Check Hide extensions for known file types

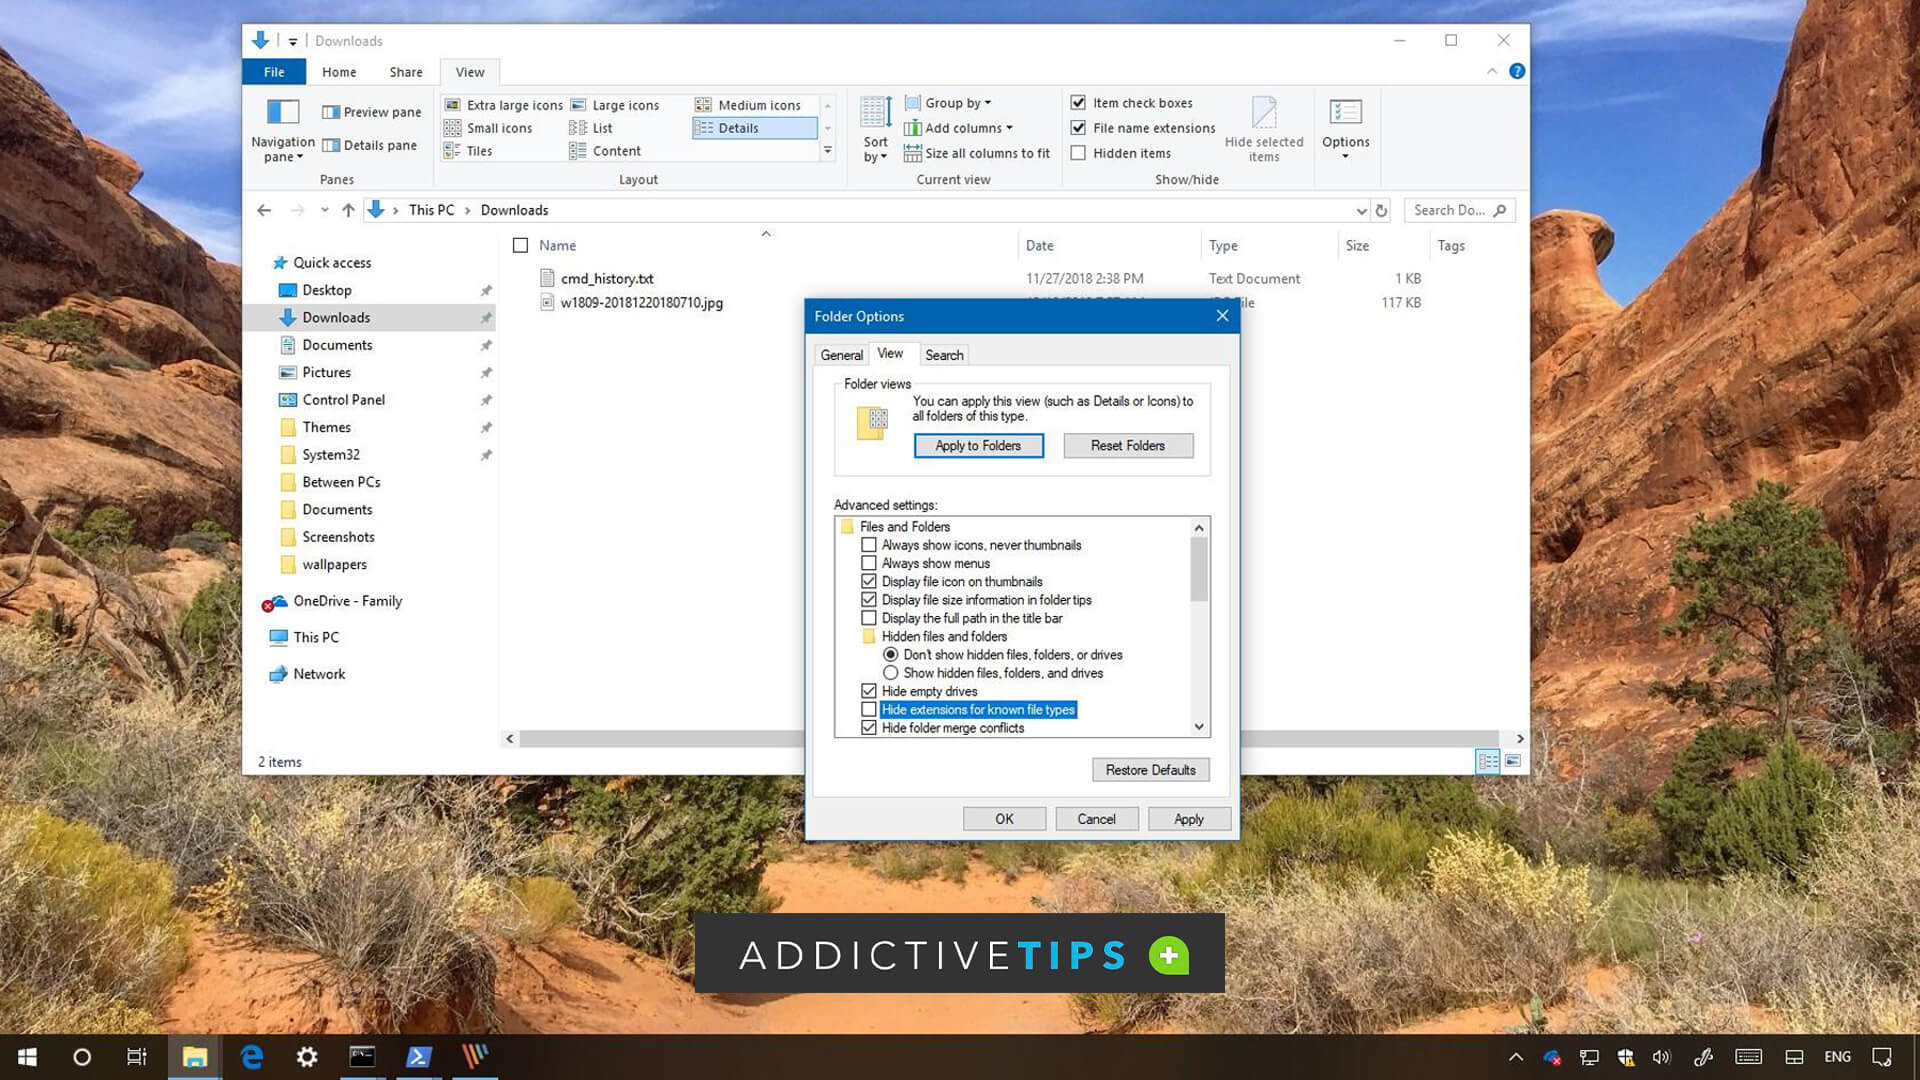869,710
